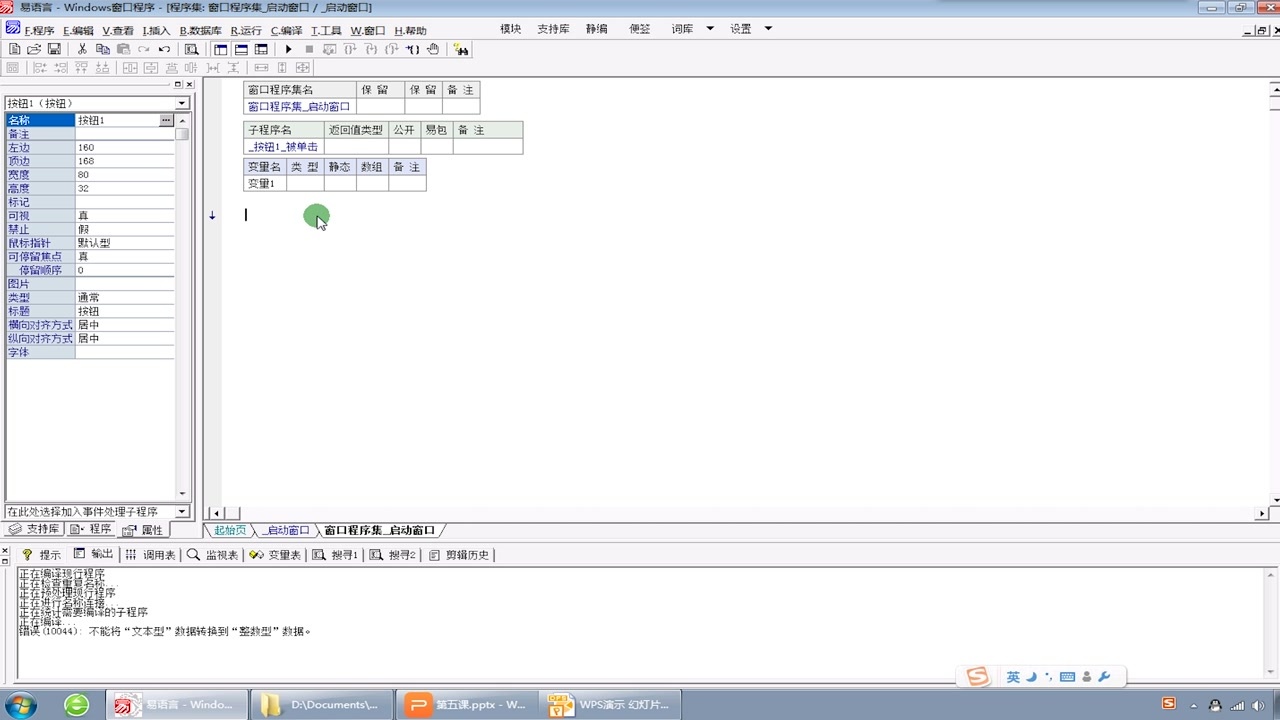Expand the 词库 dropdown arrow

[710, 29]
